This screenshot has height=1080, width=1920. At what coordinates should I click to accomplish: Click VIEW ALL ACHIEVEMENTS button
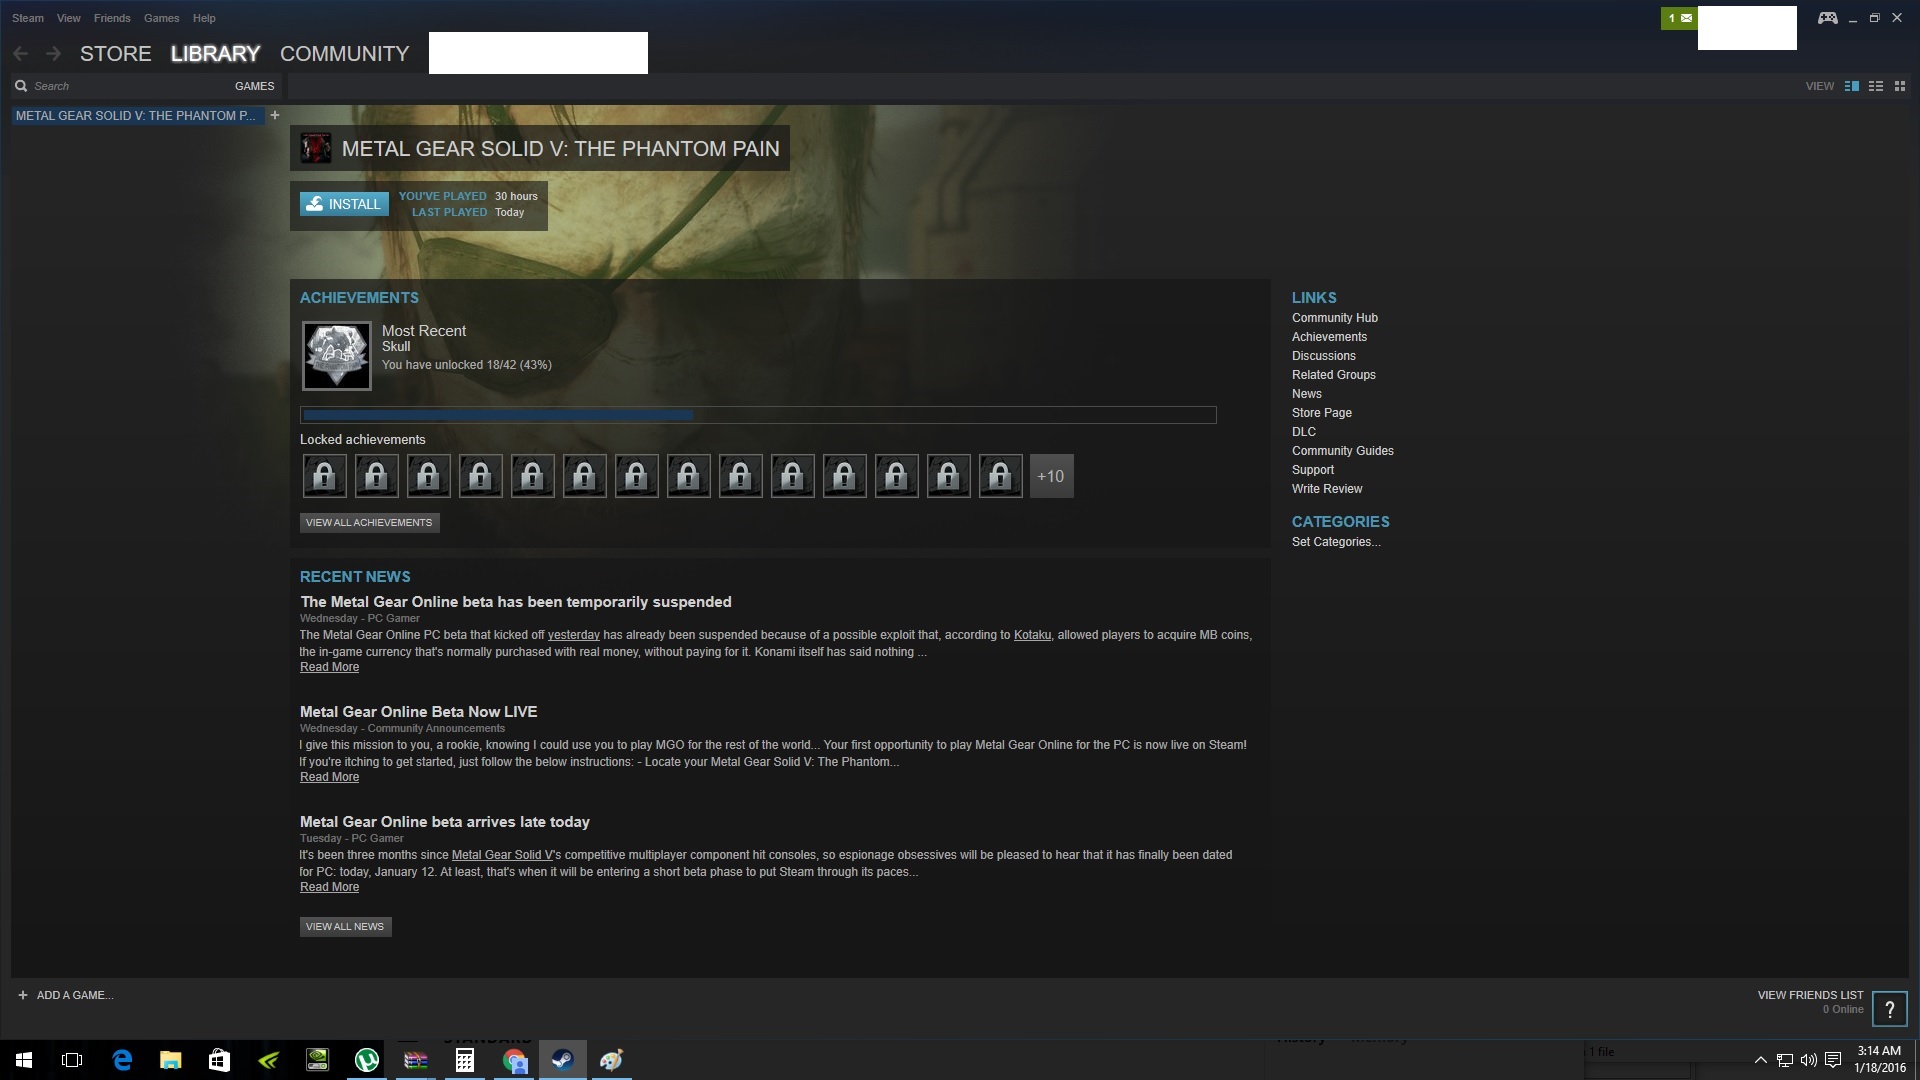[x=369, y=523]
